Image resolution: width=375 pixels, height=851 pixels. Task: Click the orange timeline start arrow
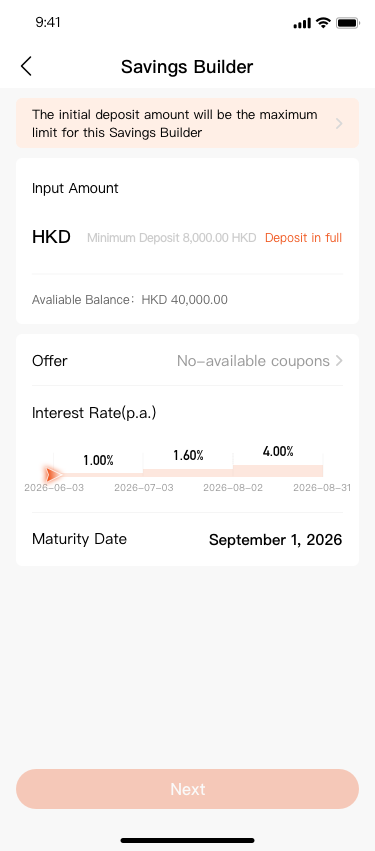[x=53, y=475]
